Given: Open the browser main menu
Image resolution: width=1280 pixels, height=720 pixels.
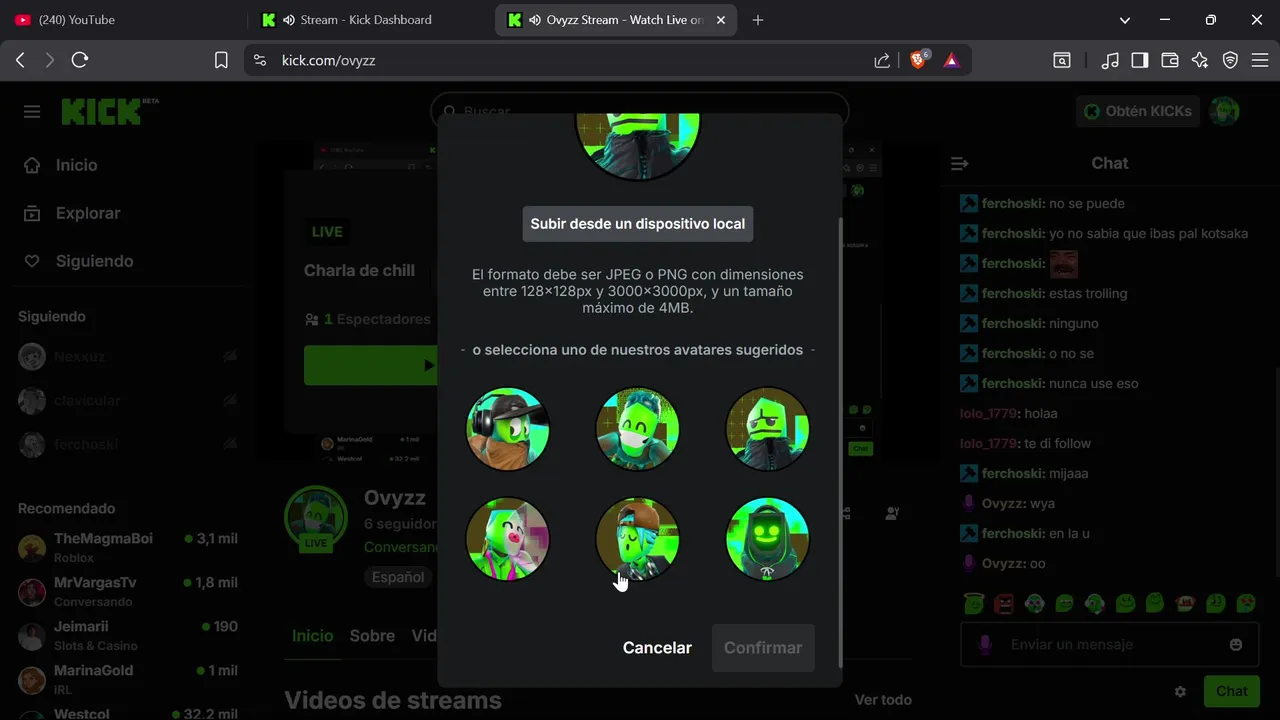Looking at the screenshot, I should click(1260, 60).
